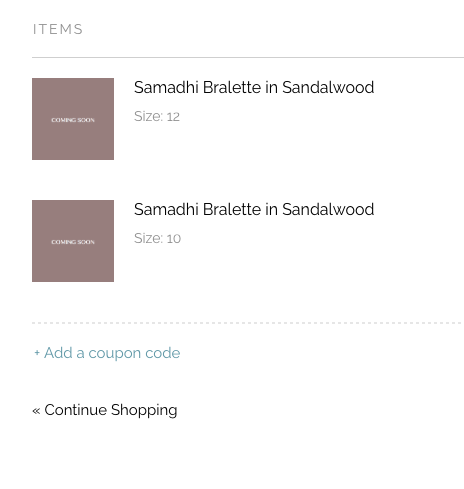
Task: Click the « arrow beside Continue Shopping
Action: pyautogui.click(x=36, y=411)
